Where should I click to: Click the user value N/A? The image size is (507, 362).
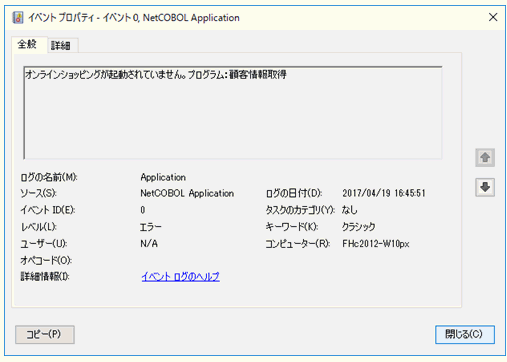click(149, 244)
